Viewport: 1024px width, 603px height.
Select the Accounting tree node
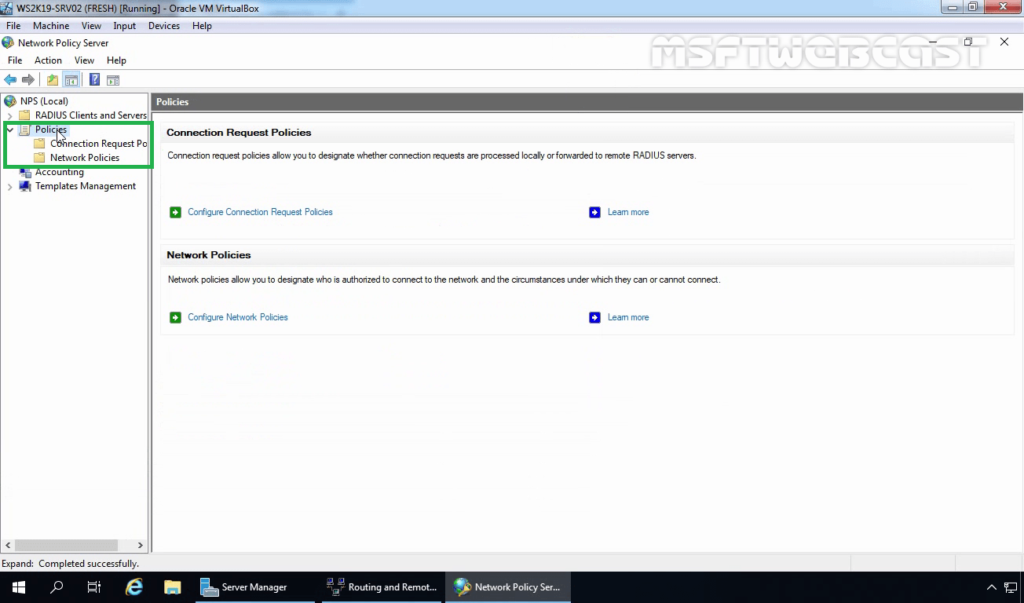pos(59,172)
